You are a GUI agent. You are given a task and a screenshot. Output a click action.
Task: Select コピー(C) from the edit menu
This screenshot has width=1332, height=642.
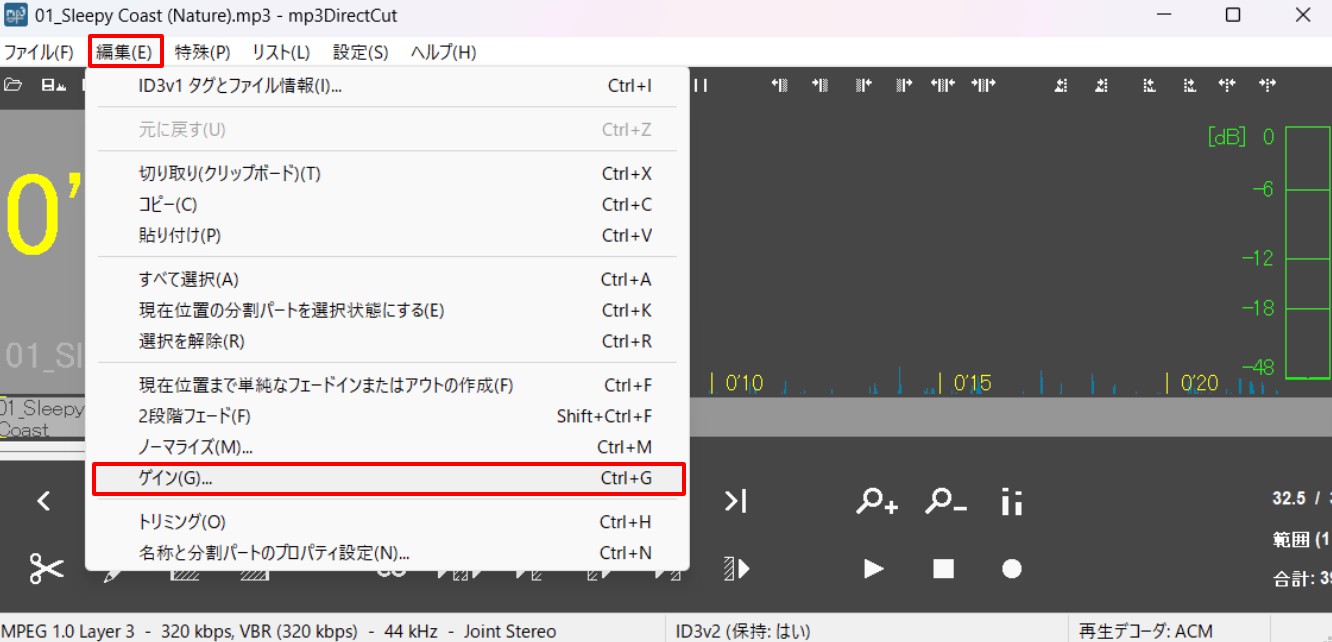tap(387, 204)
